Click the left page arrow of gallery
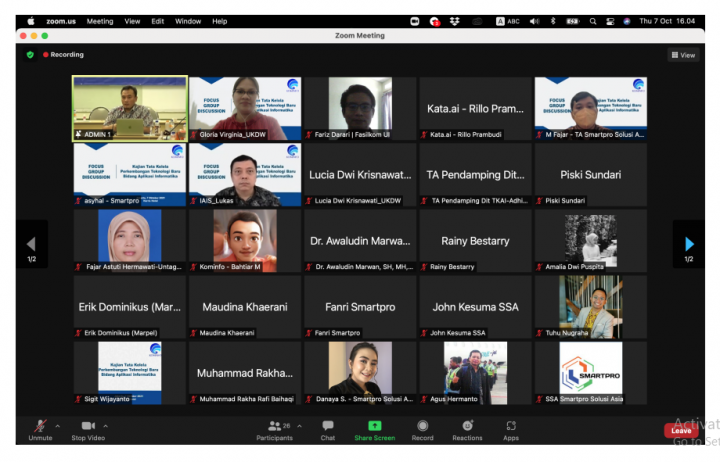Viewport: 720px width, 462px height. 31,244
